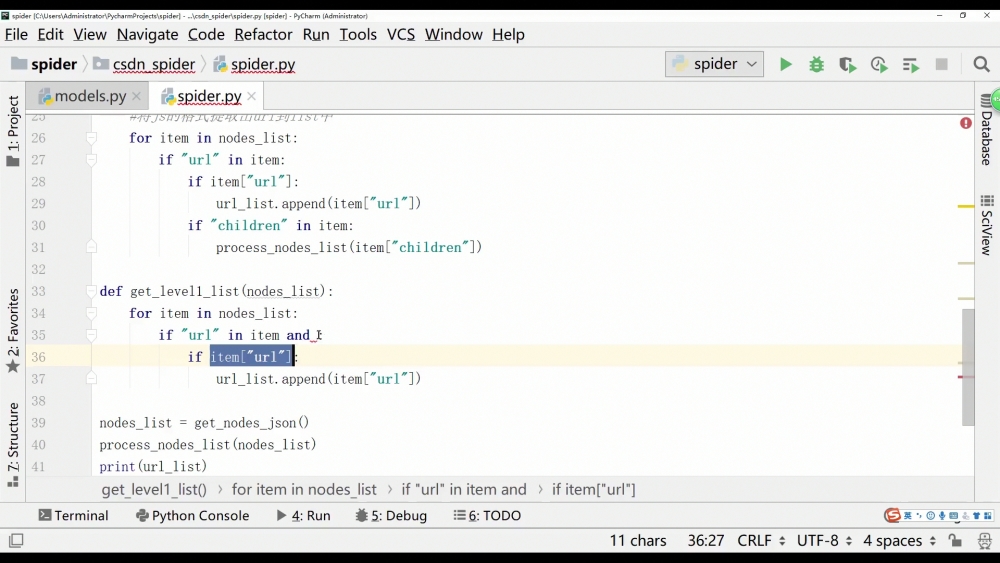
Task: Click the inspector face icon in status bar
Action: [x=985, y=541]
